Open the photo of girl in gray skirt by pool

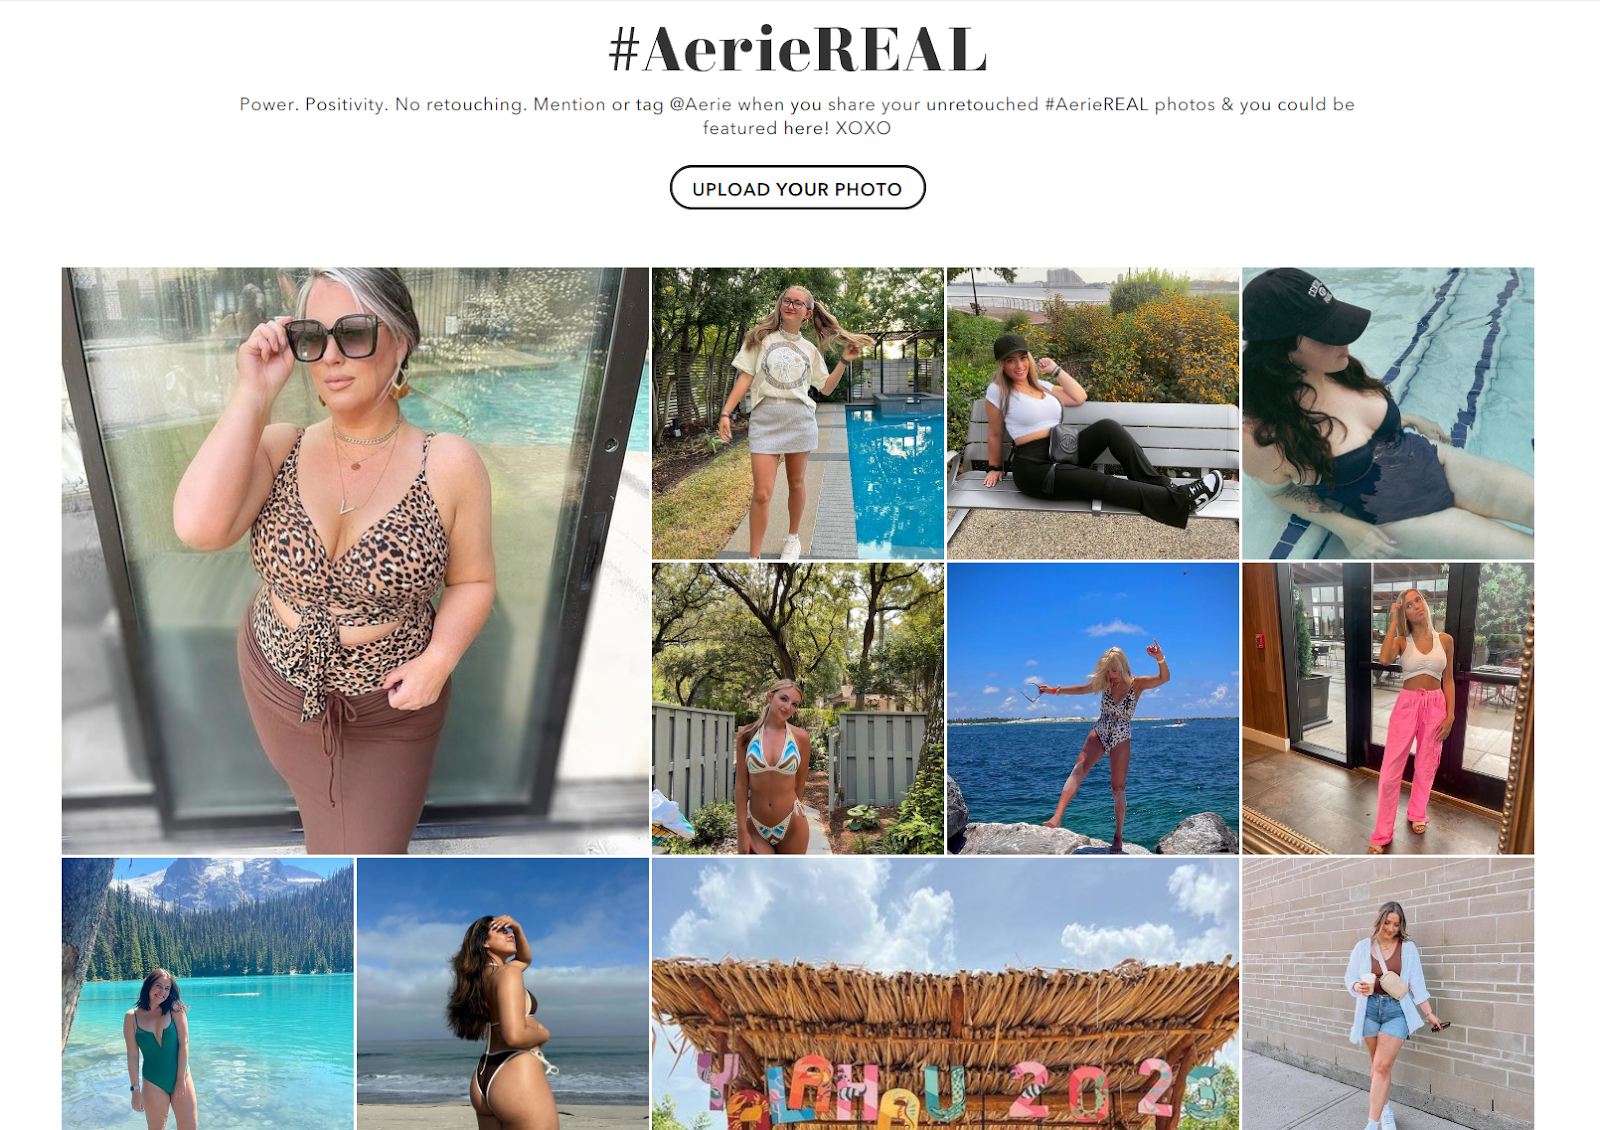pyautogui.click(x=798, y=413)
